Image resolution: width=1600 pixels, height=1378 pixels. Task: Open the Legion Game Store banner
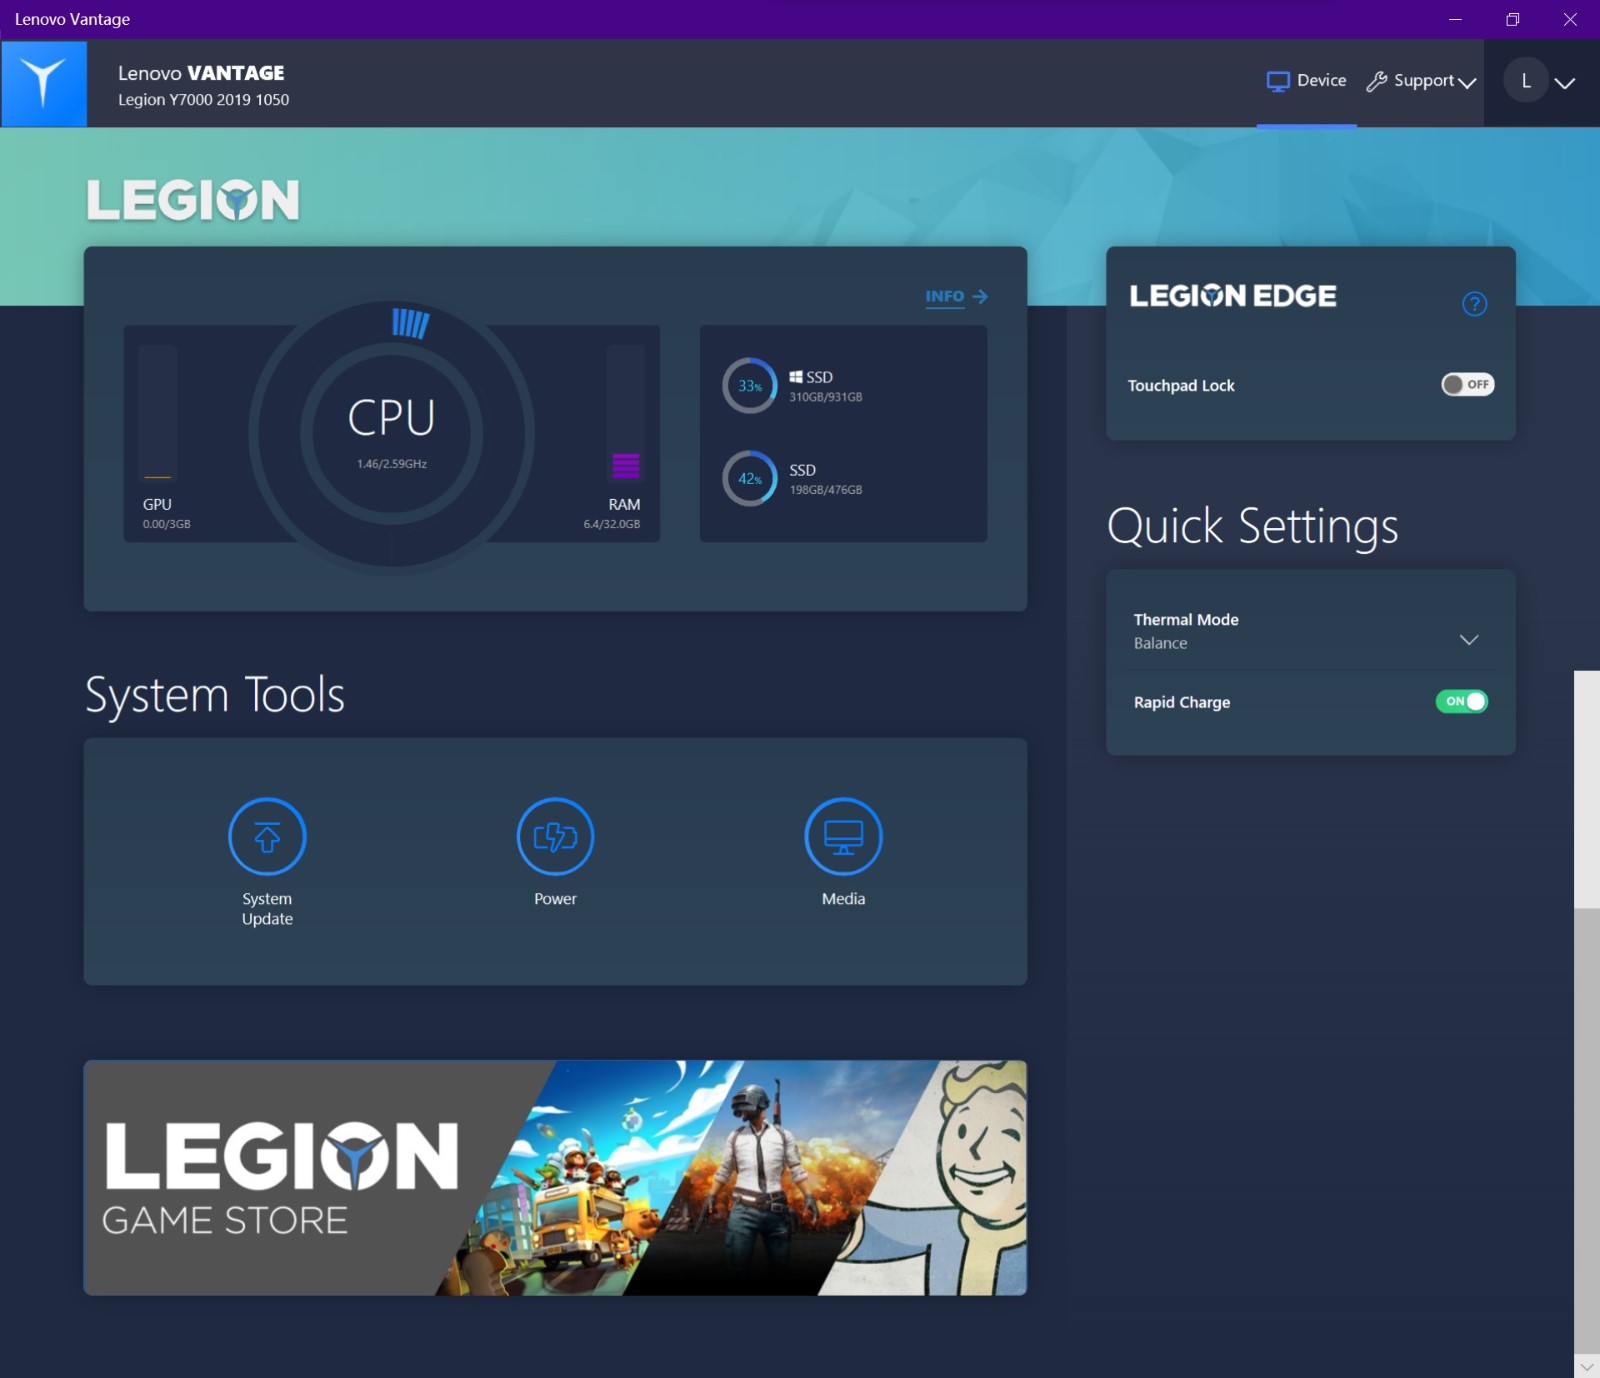click(x=555, y=1177)
